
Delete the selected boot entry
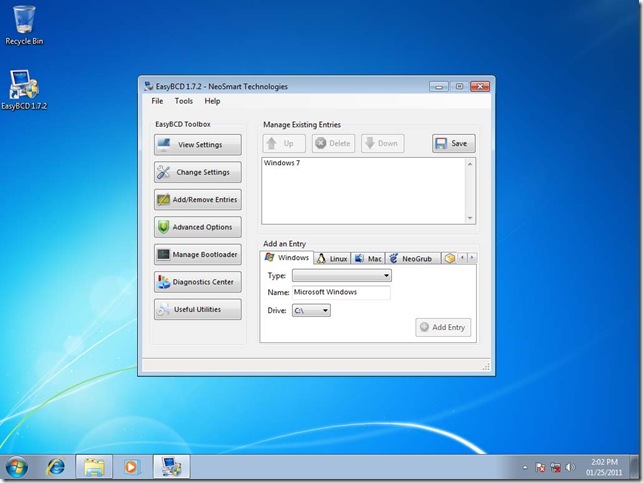coord(333,144)
